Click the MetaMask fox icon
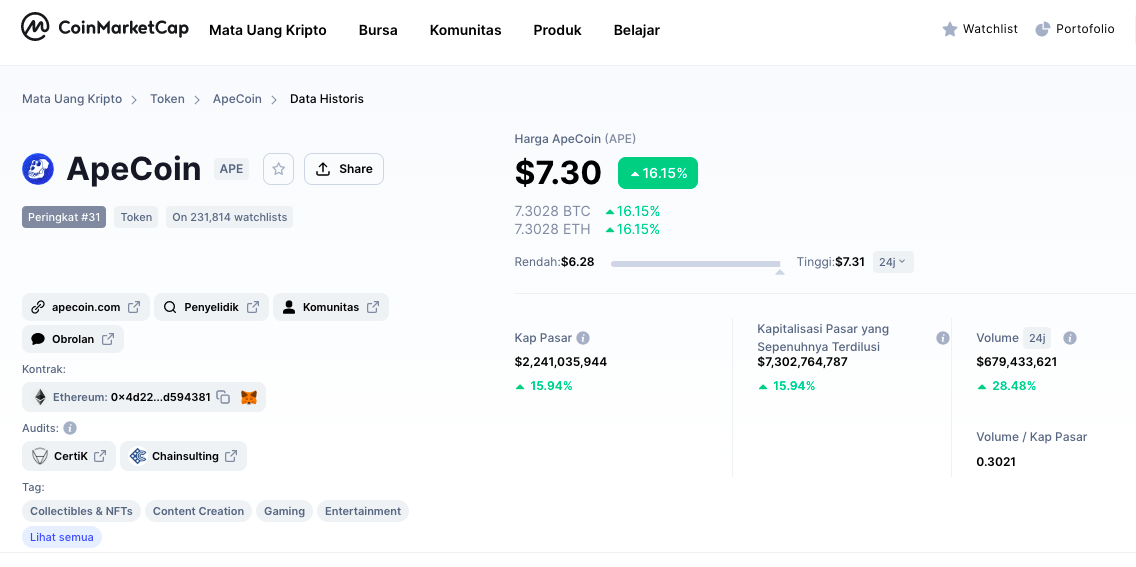Screen dimensions: 1136x567 click(249, 397)
